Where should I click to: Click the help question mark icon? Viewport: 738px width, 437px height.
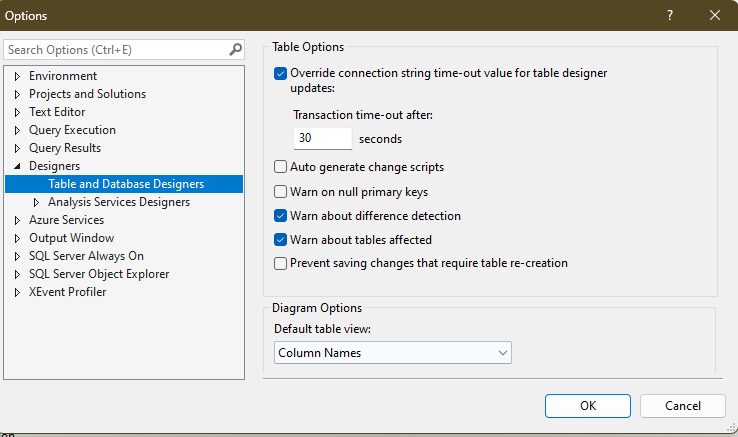[670, 15]
